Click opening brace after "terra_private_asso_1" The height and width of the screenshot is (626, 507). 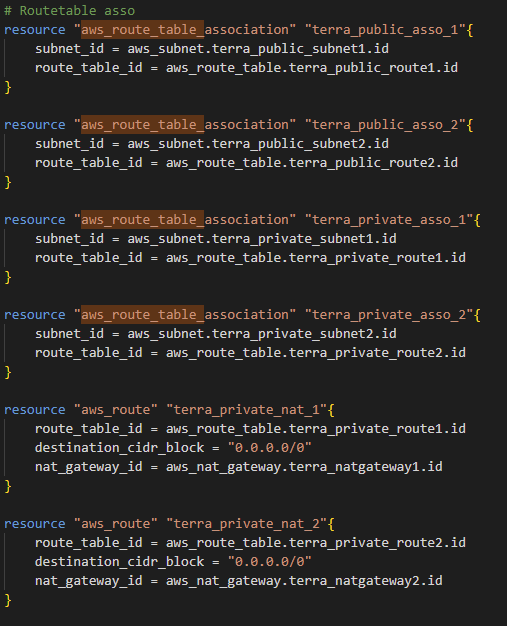click(x=477, y=220)
